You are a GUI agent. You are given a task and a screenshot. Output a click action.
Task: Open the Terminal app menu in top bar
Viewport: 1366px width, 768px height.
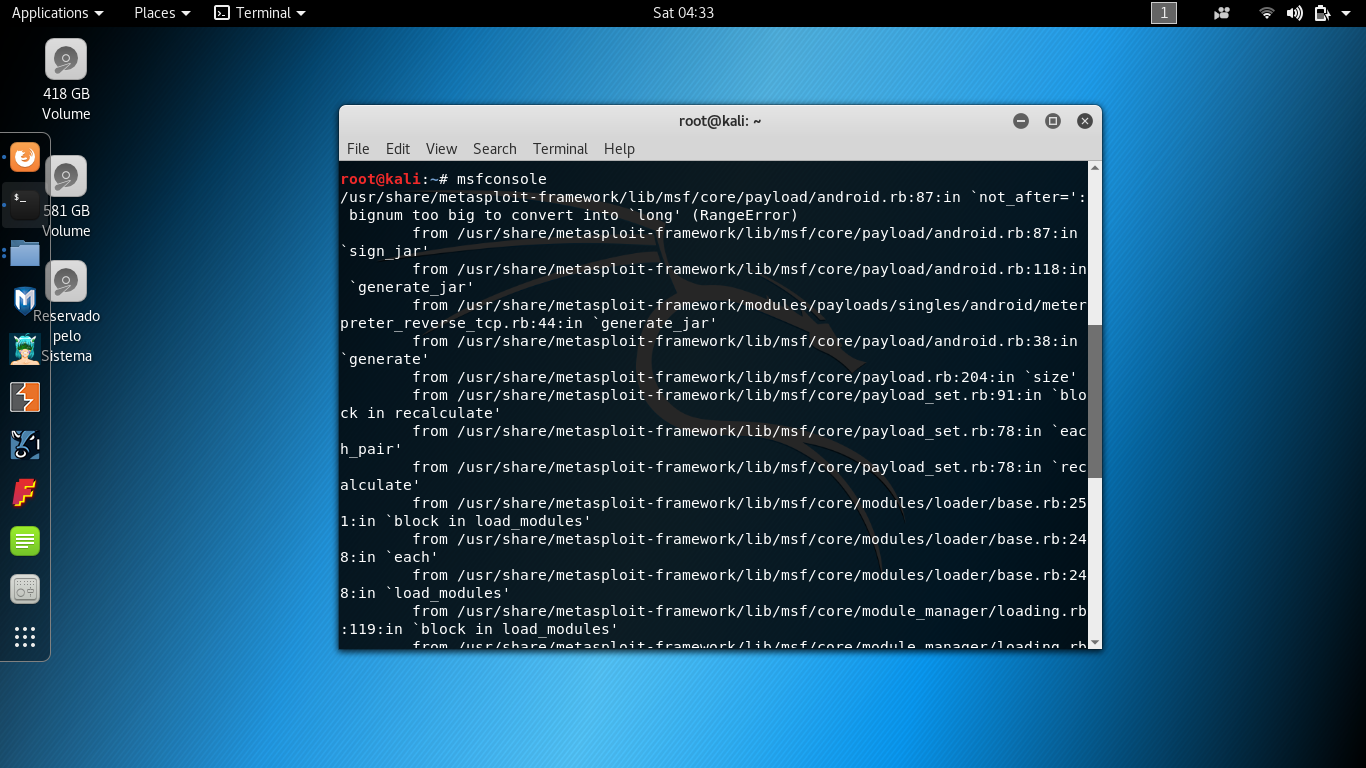[x=260, y=13]
